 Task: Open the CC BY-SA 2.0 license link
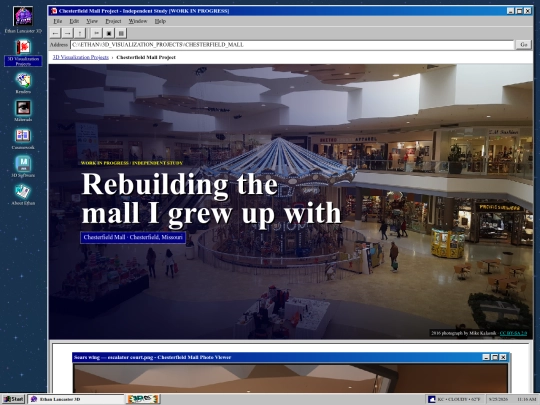(x=513, y=333)
